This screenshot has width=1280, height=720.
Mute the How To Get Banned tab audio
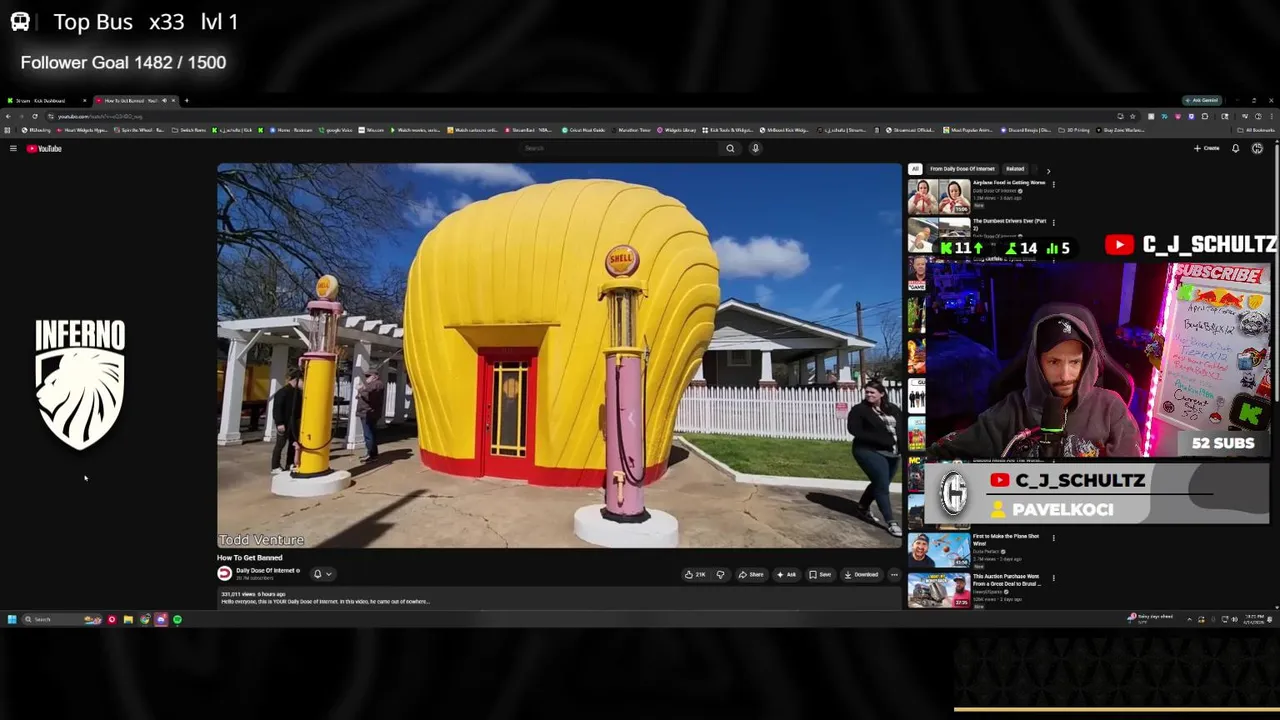click(x=163, y=101)
